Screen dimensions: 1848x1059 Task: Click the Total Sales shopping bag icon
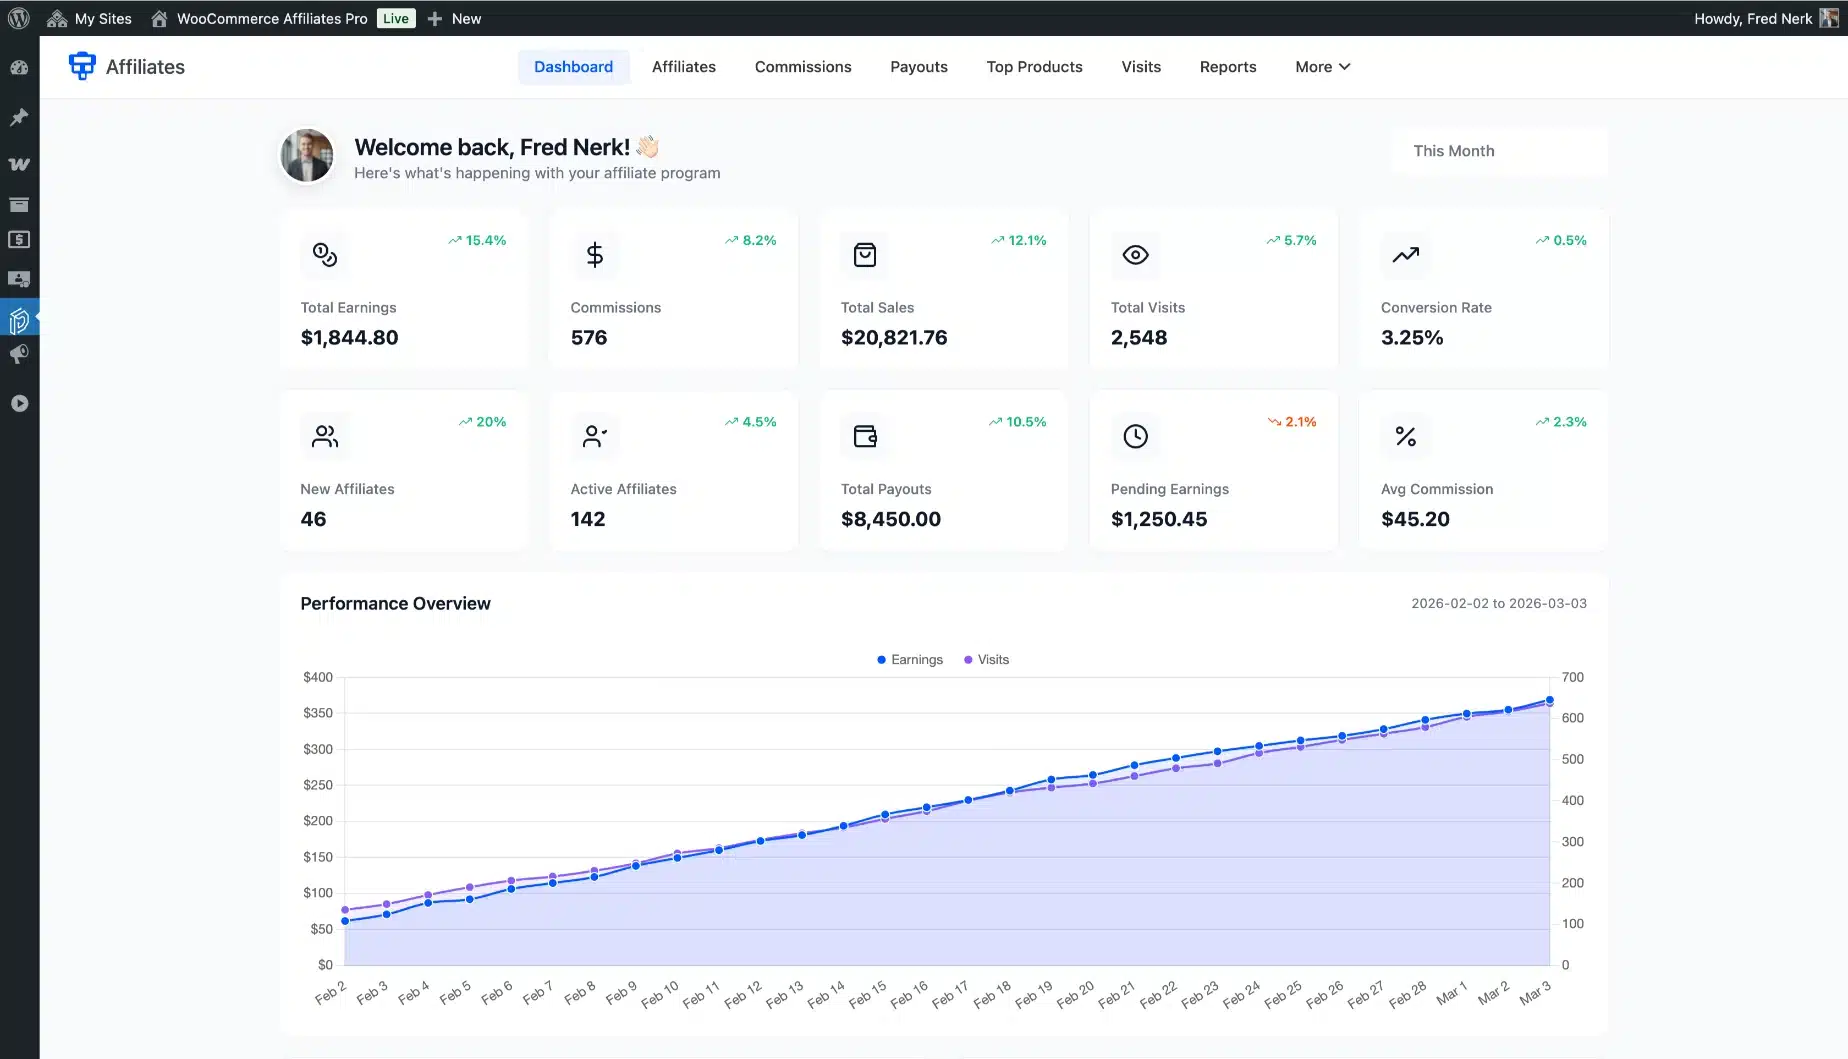pyautogui.click(x=865, y=255)
